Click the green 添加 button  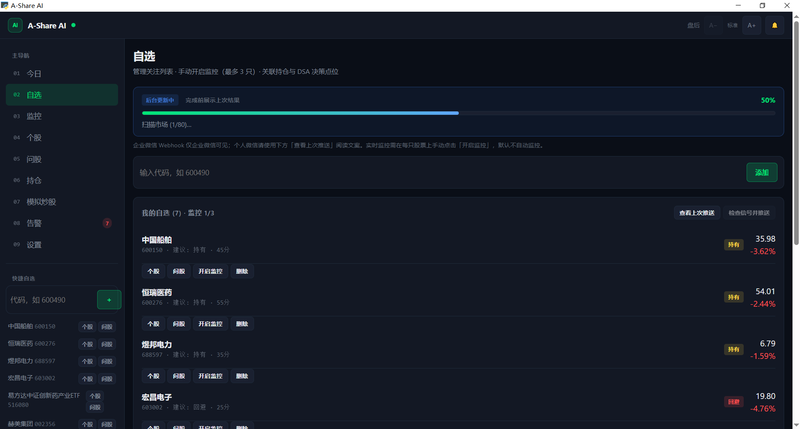pyautogui.click(x=762, y=172)
